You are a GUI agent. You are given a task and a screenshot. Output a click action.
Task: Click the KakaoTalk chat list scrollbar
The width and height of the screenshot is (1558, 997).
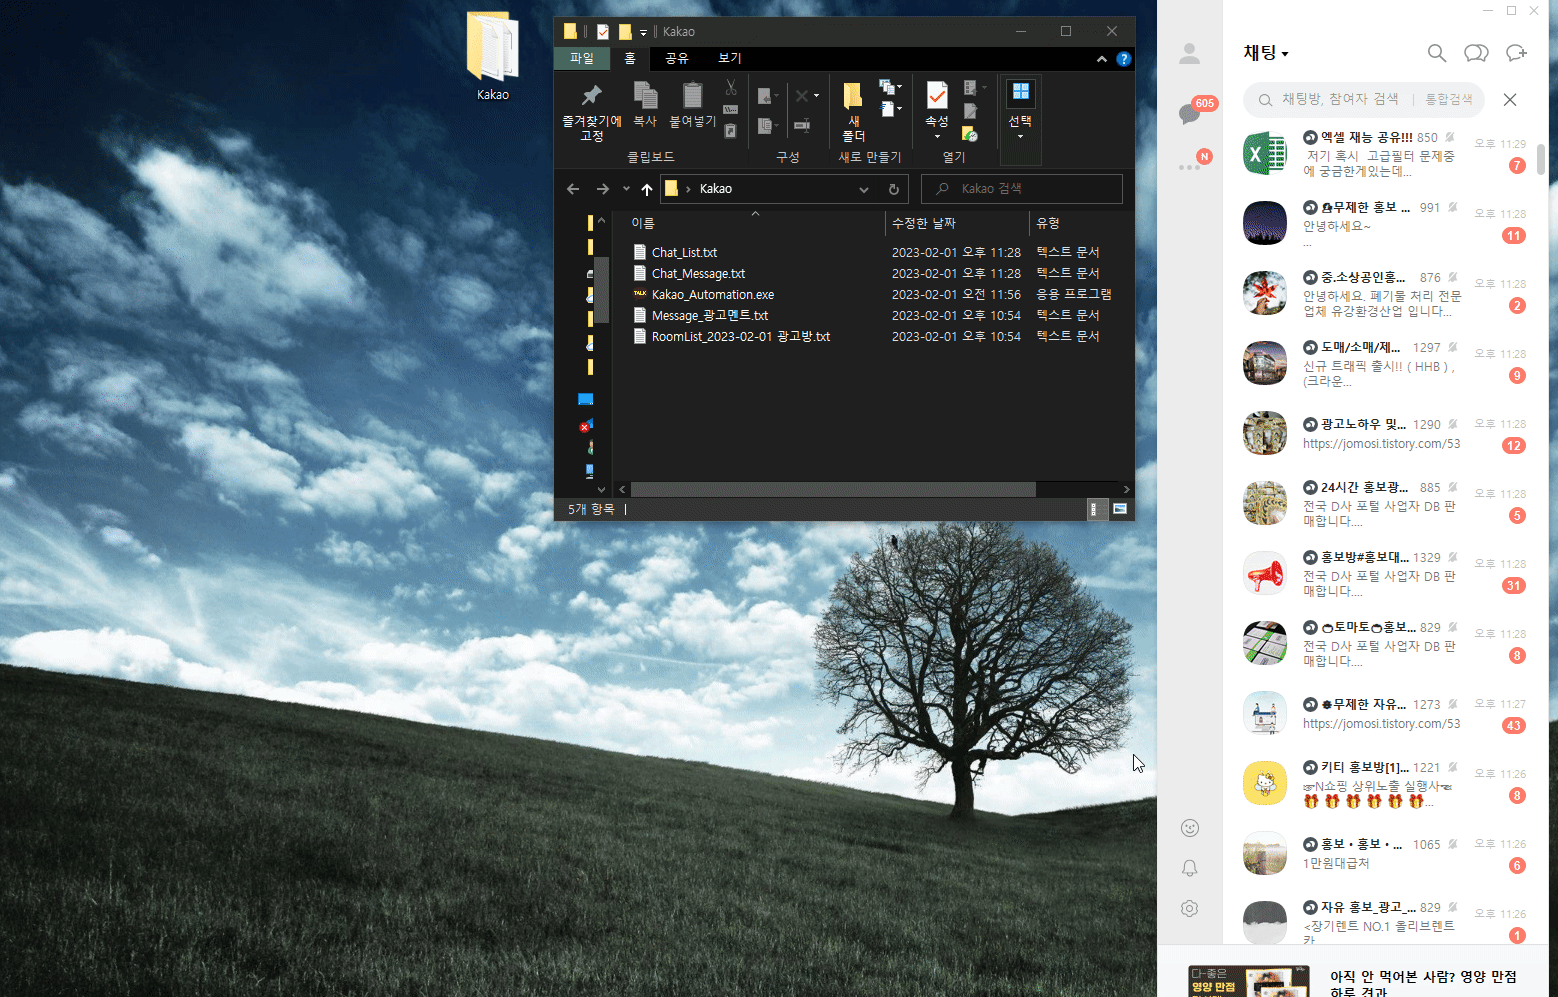point(1541,159)
